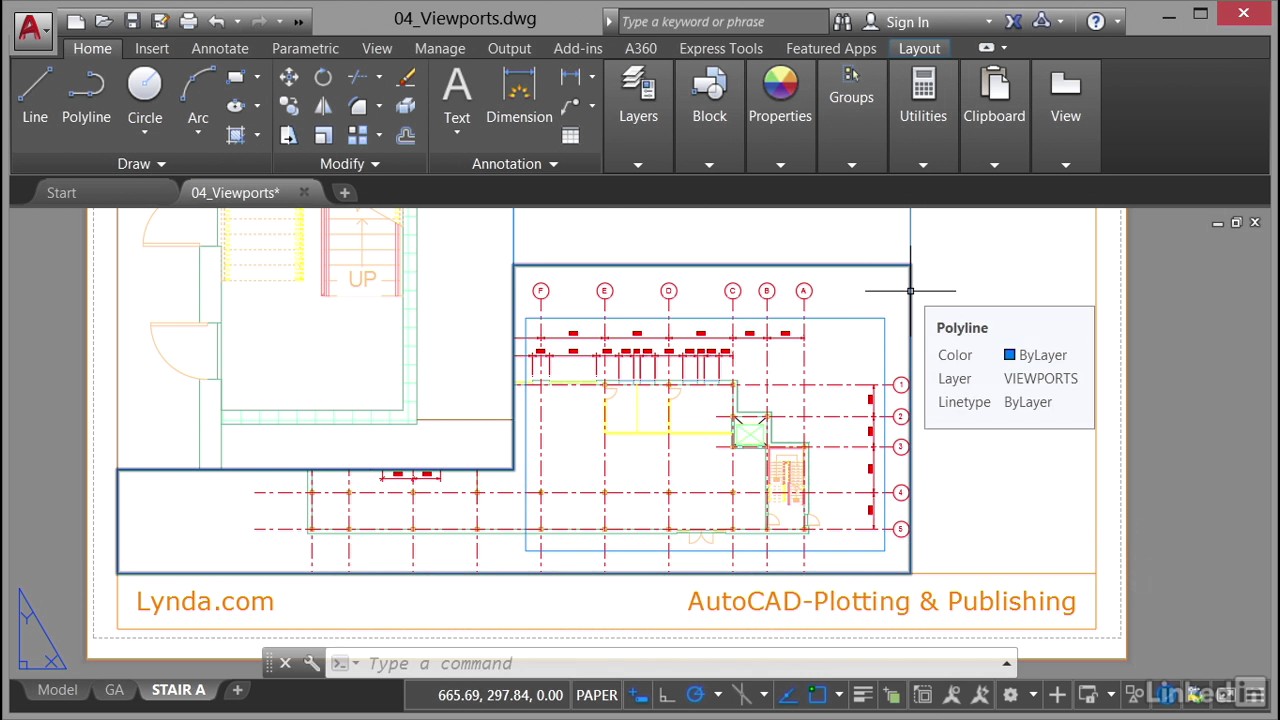Image resolution: width=1280 pixels, height=720 pixels.
Task: Open the Utilities panel button
Action: [x=923, y=97]
